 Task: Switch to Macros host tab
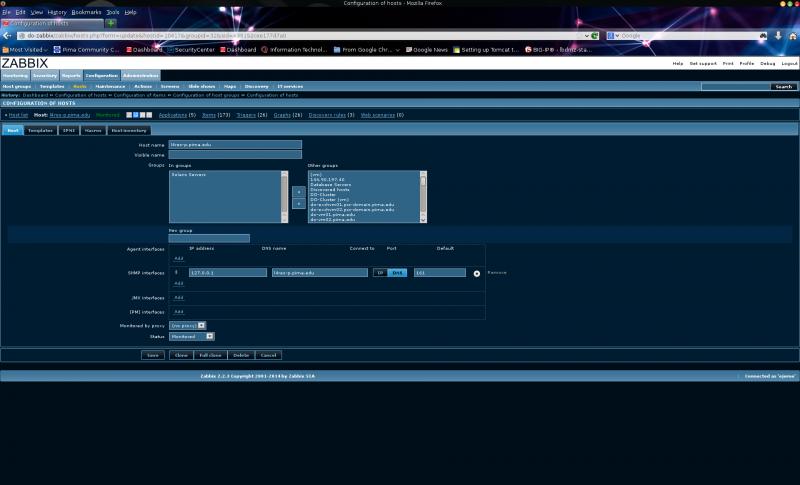(x=93, y=131)
